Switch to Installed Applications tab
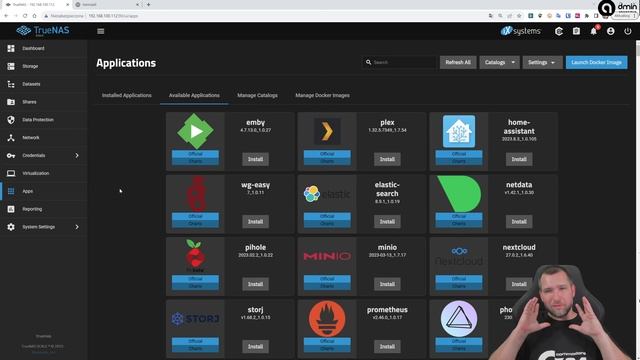 click(127, 96)
